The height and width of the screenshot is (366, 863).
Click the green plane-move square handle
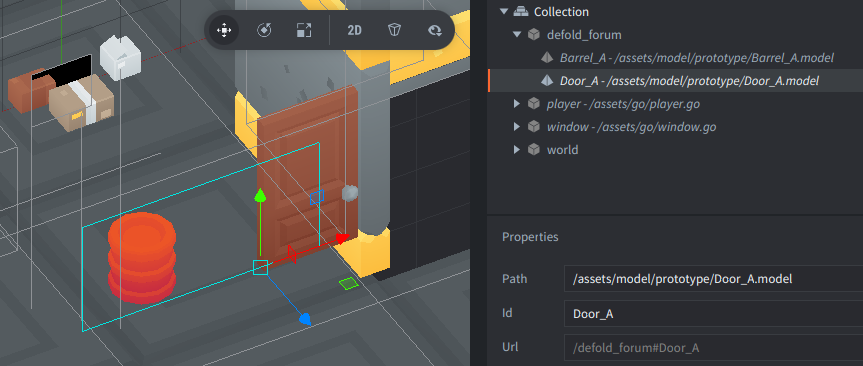point(348,283)
